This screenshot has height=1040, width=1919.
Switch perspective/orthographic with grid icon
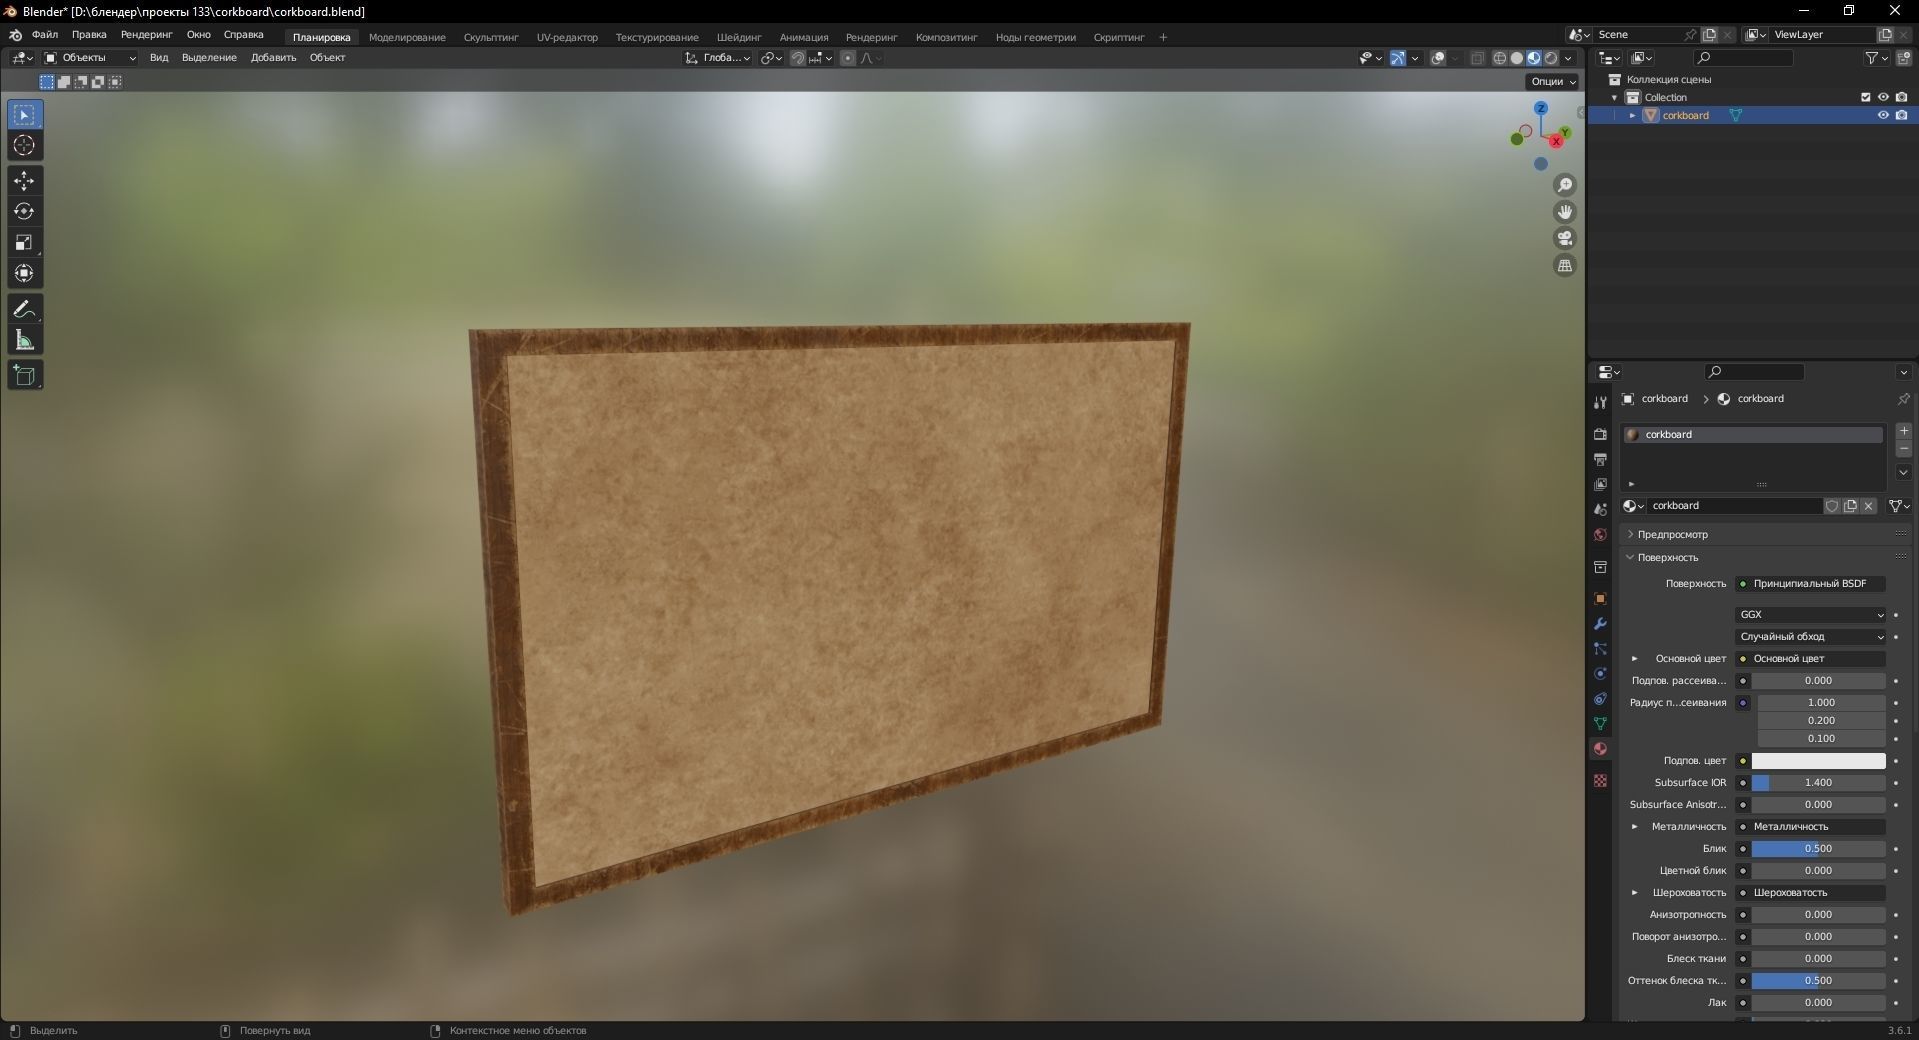click(1565, 266)
